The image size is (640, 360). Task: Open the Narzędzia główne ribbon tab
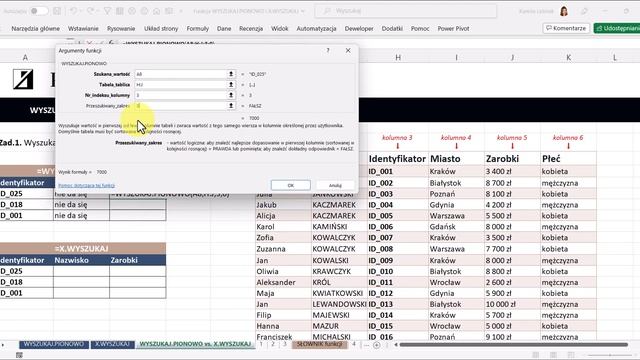click(x=36, y=29)
